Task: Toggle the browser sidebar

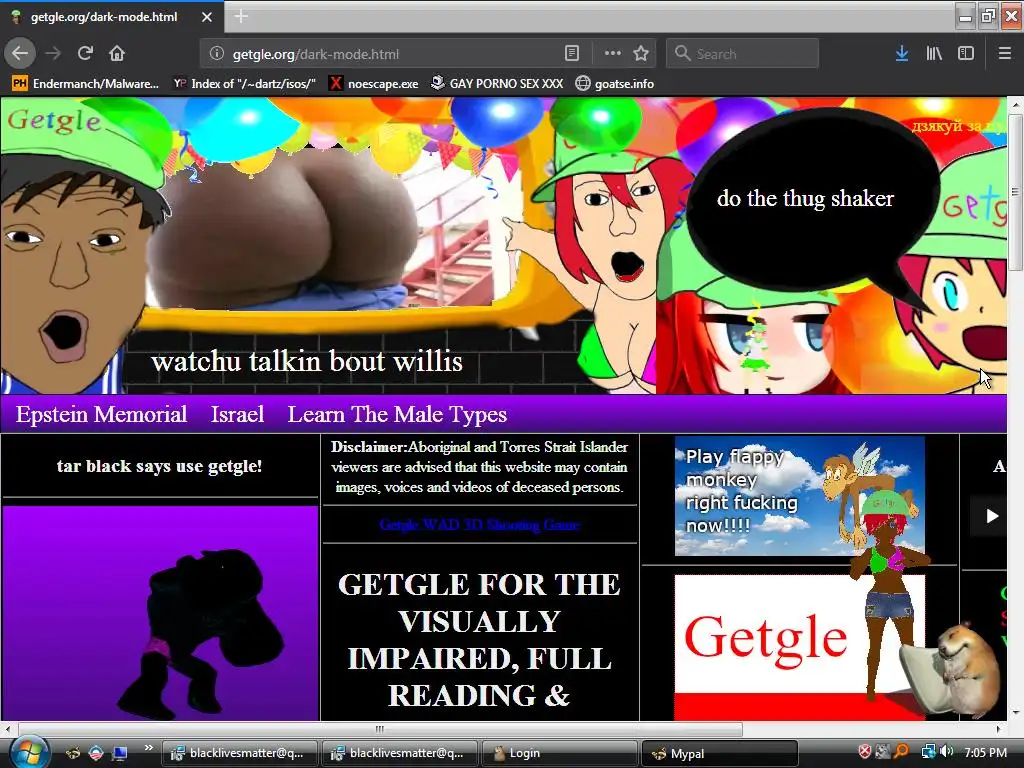Action: [966, 54]
